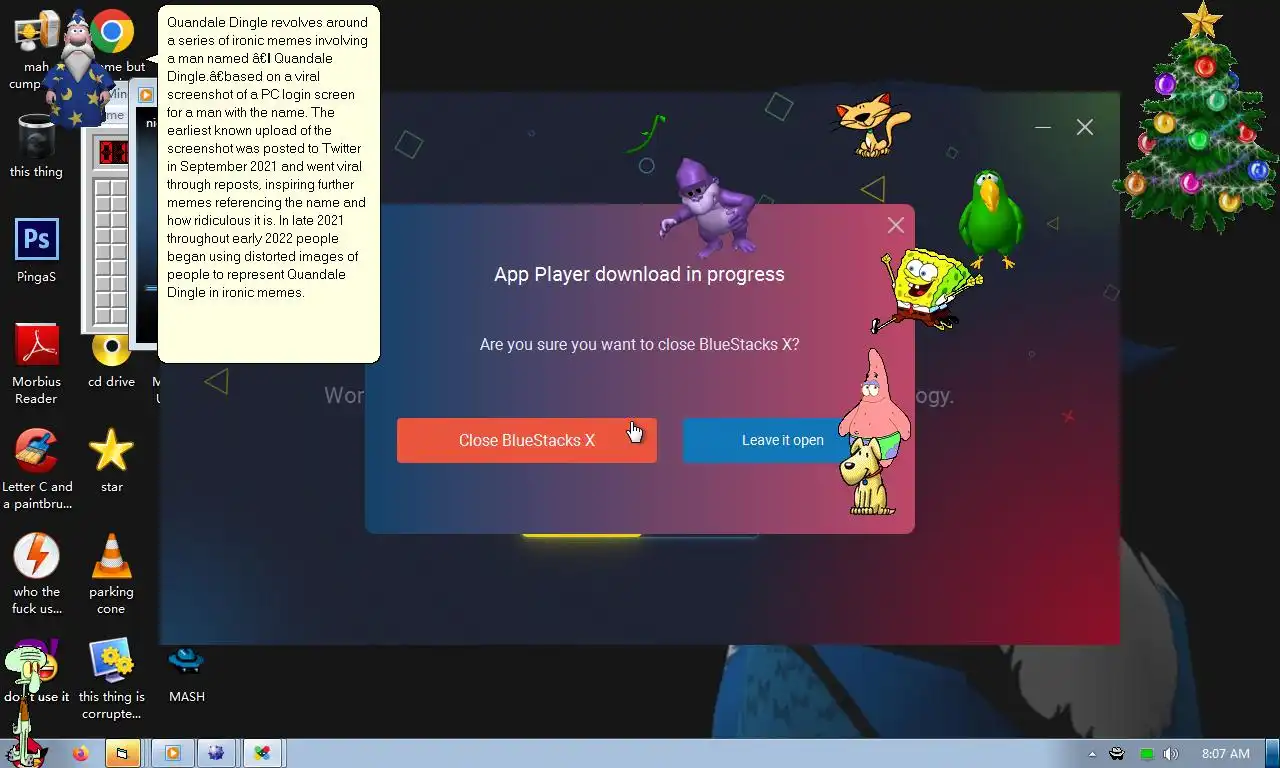Minimize the BlueStacks X installer window

click(x=1043, y=127)
